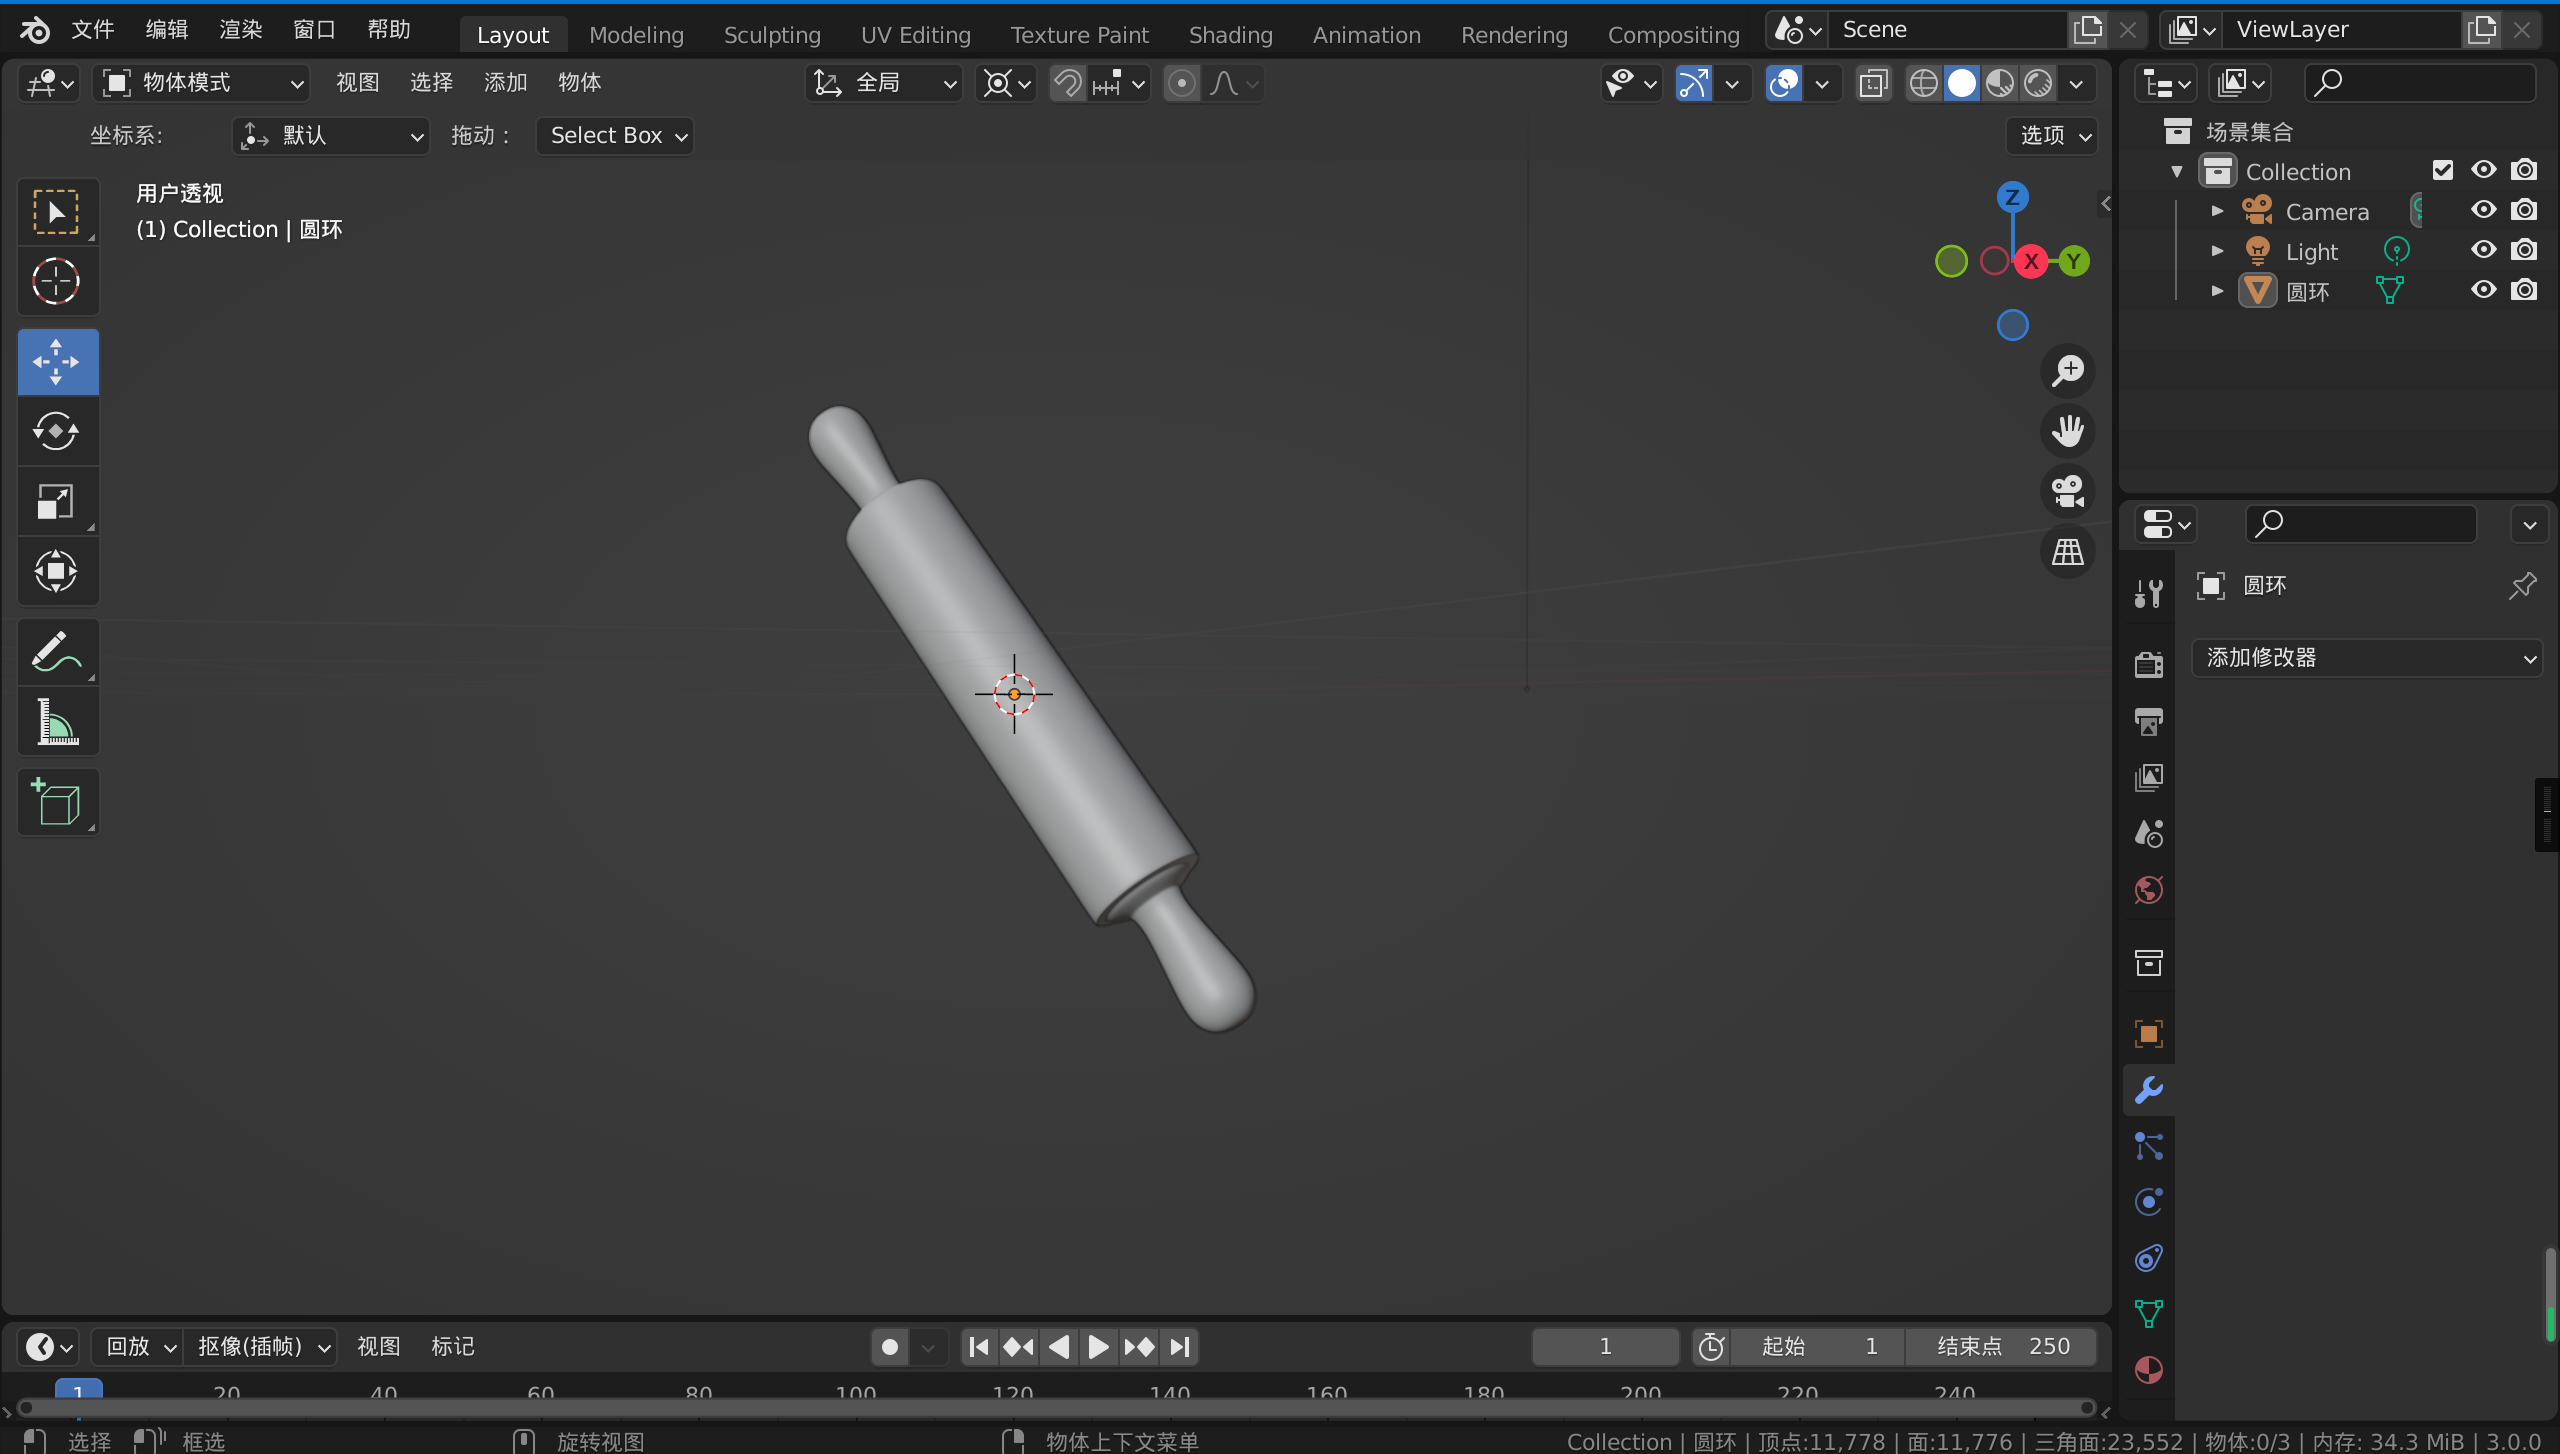Open the Object Data mesh properties tab
Screen dimensions: 2560x1454
[2148, 1313]
